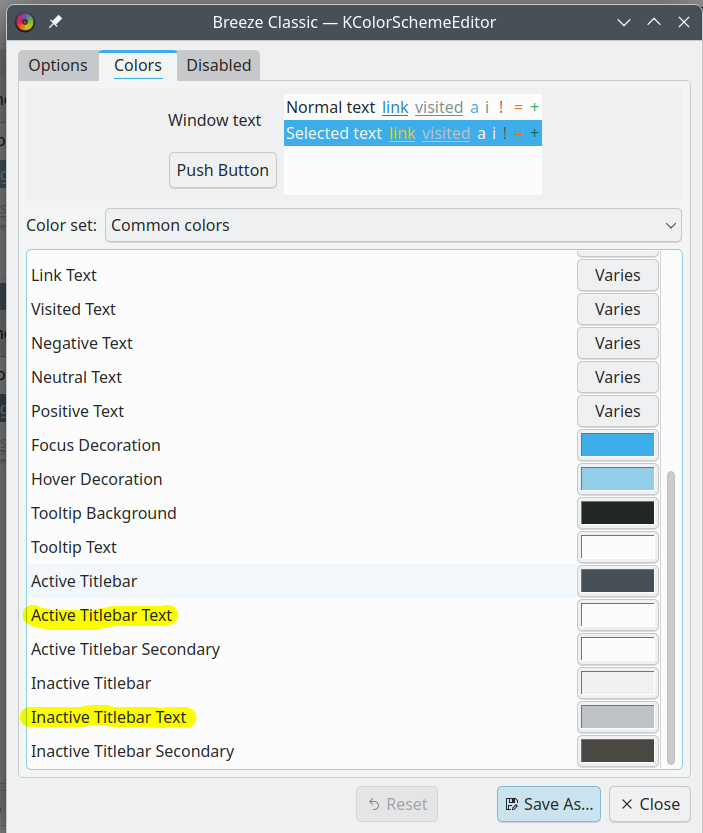Click the 'link' in Normal text preview
703x833 pixels.
pyautogui.click(x=395, y=107)
